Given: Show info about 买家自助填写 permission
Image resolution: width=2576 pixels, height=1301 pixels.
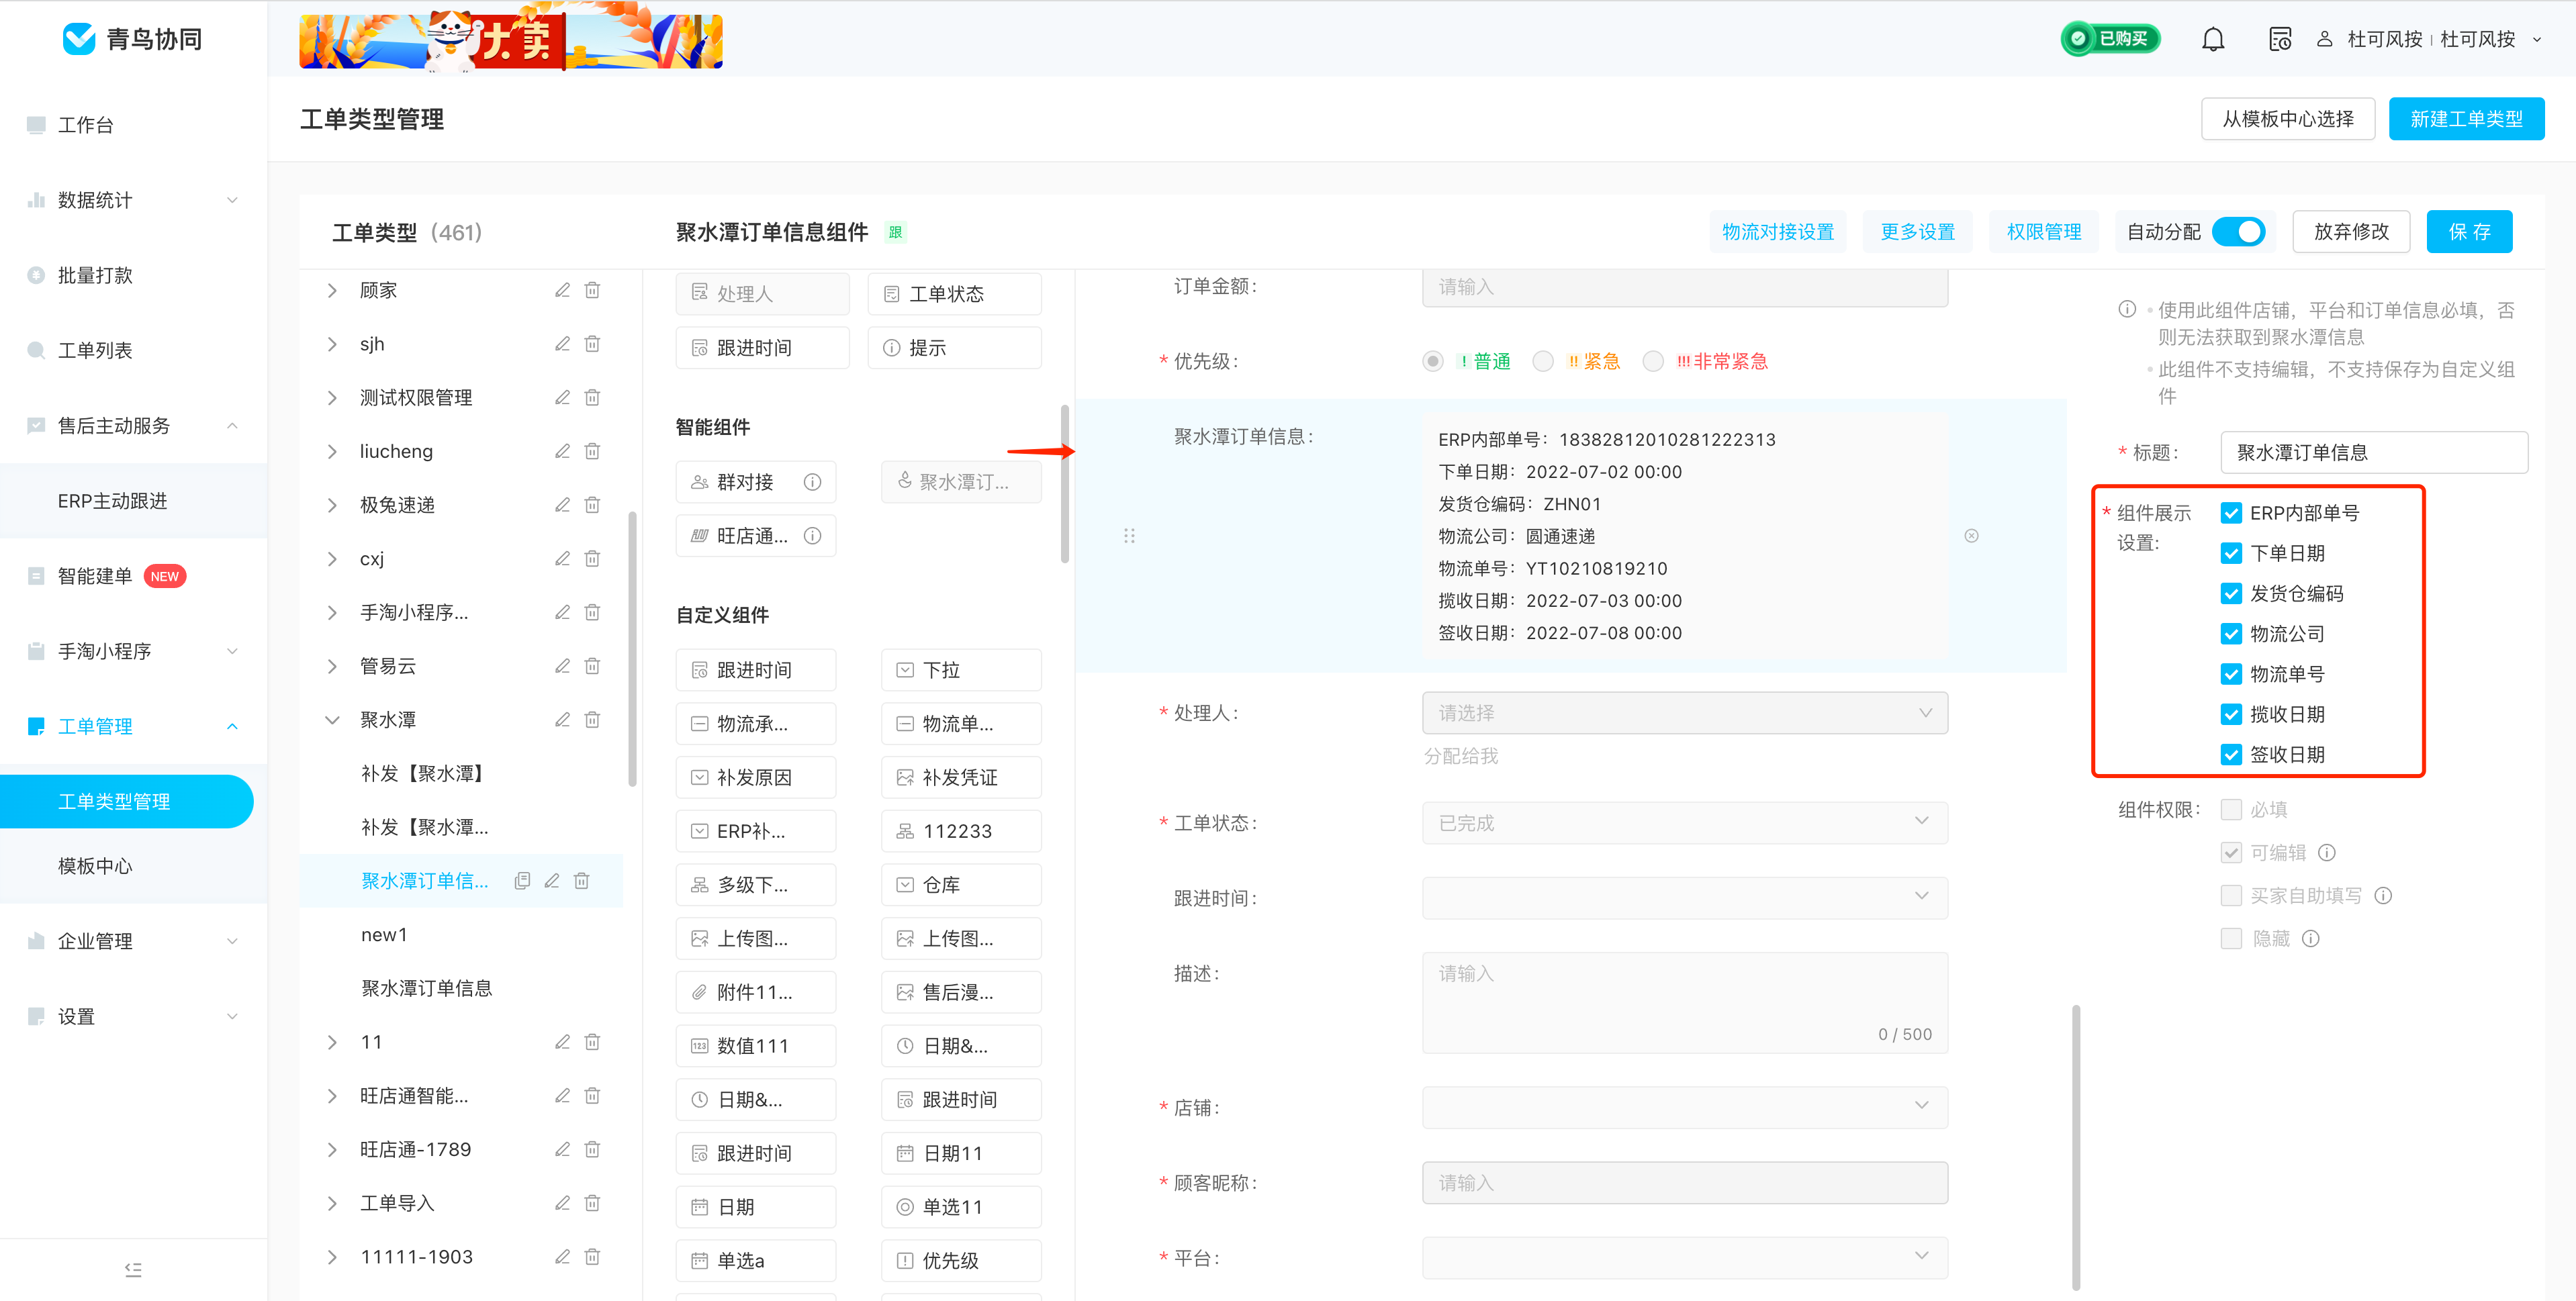Looking at the screenshot, I should pos(2383,896).
